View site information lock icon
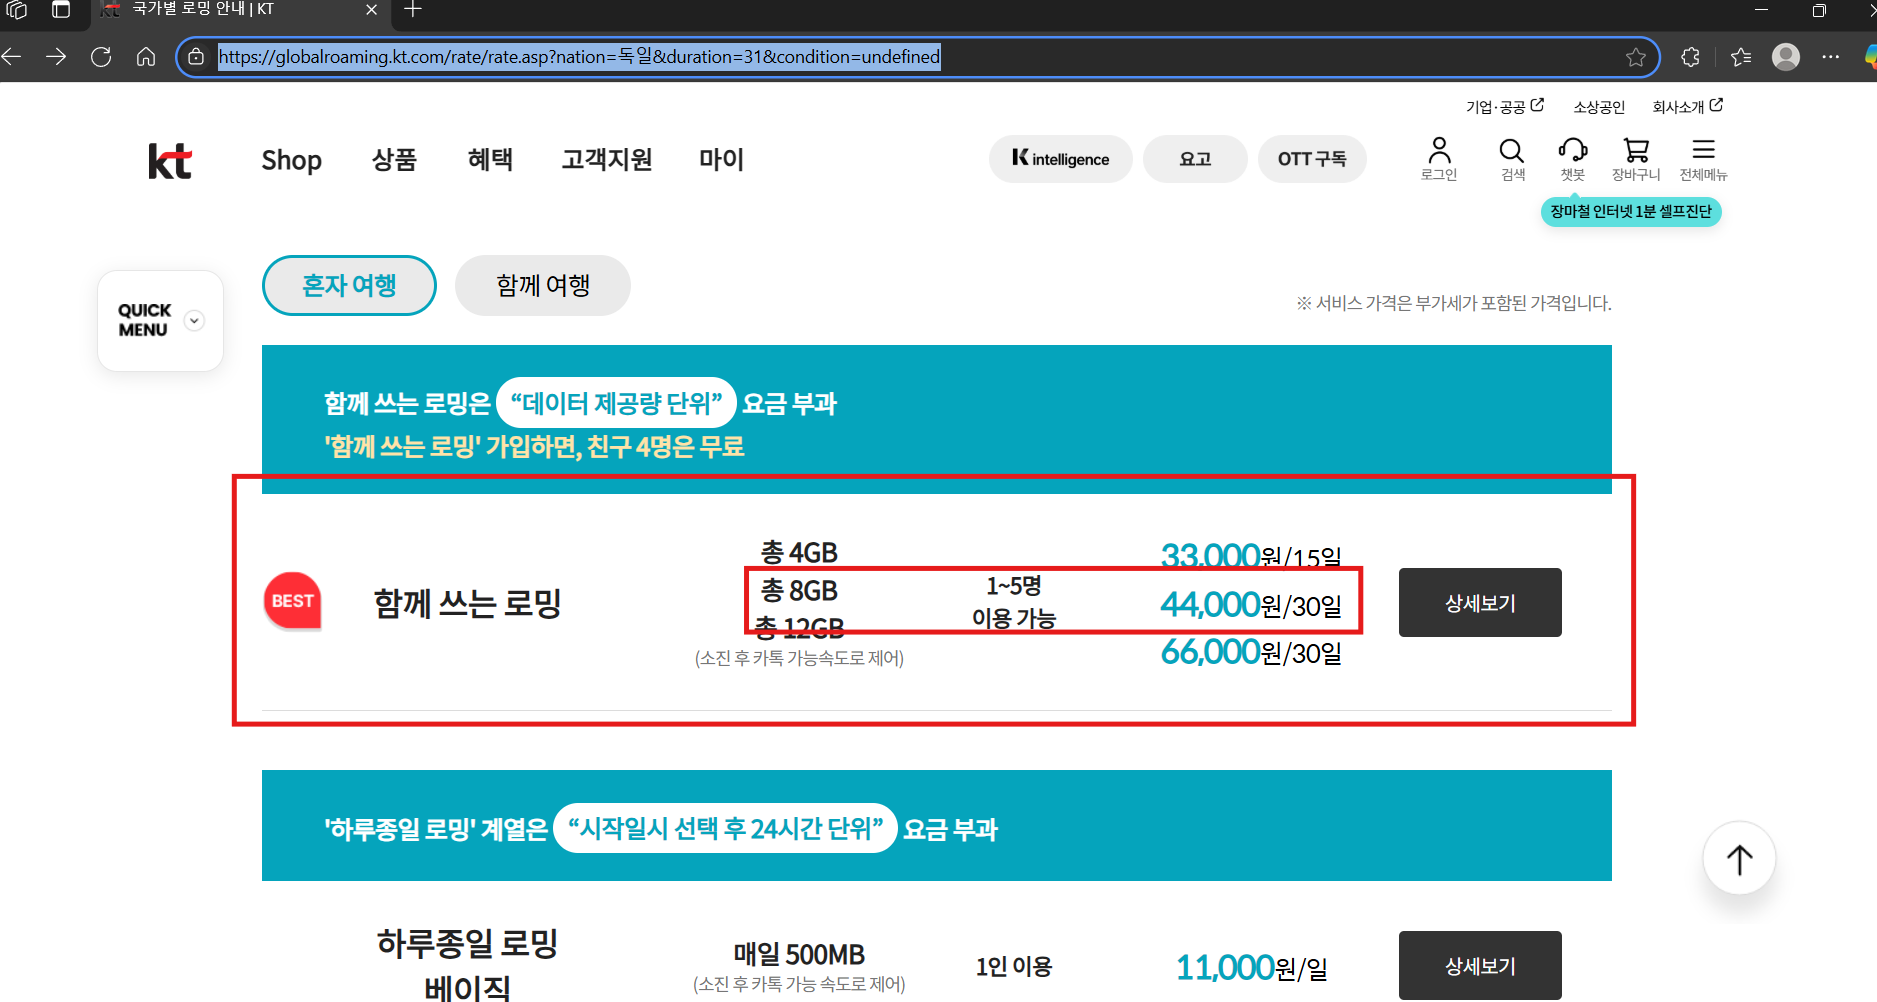The image size is (1877, 1002). [197, 57]
